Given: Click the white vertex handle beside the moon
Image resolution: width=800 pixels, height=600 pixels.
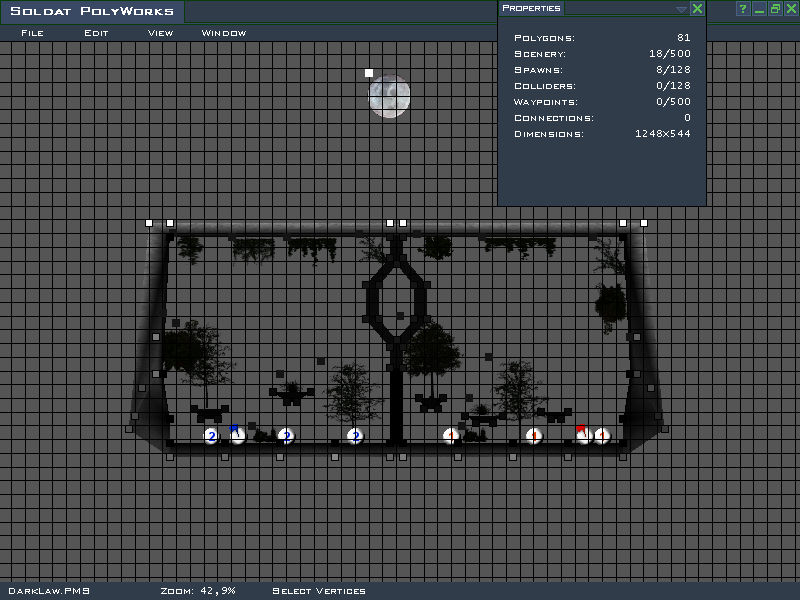Looking at the screenshot, I should [x=369, y=73].
